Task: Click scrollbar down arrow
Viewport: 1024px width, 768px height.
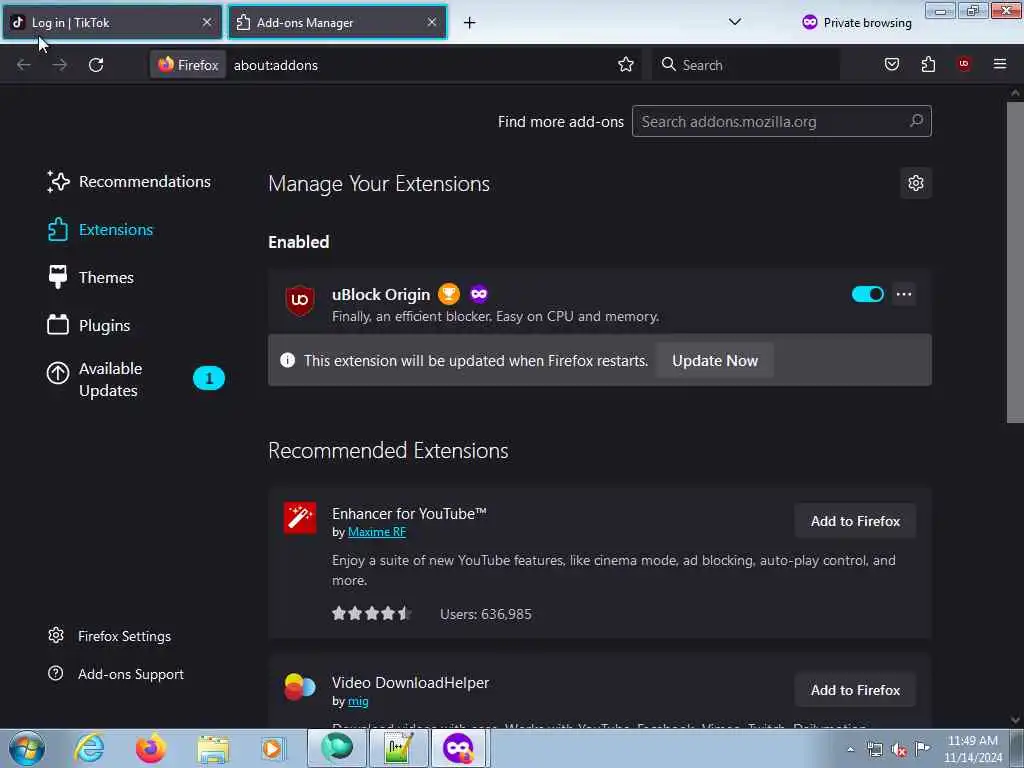Action: click(x=1015, y=720)
